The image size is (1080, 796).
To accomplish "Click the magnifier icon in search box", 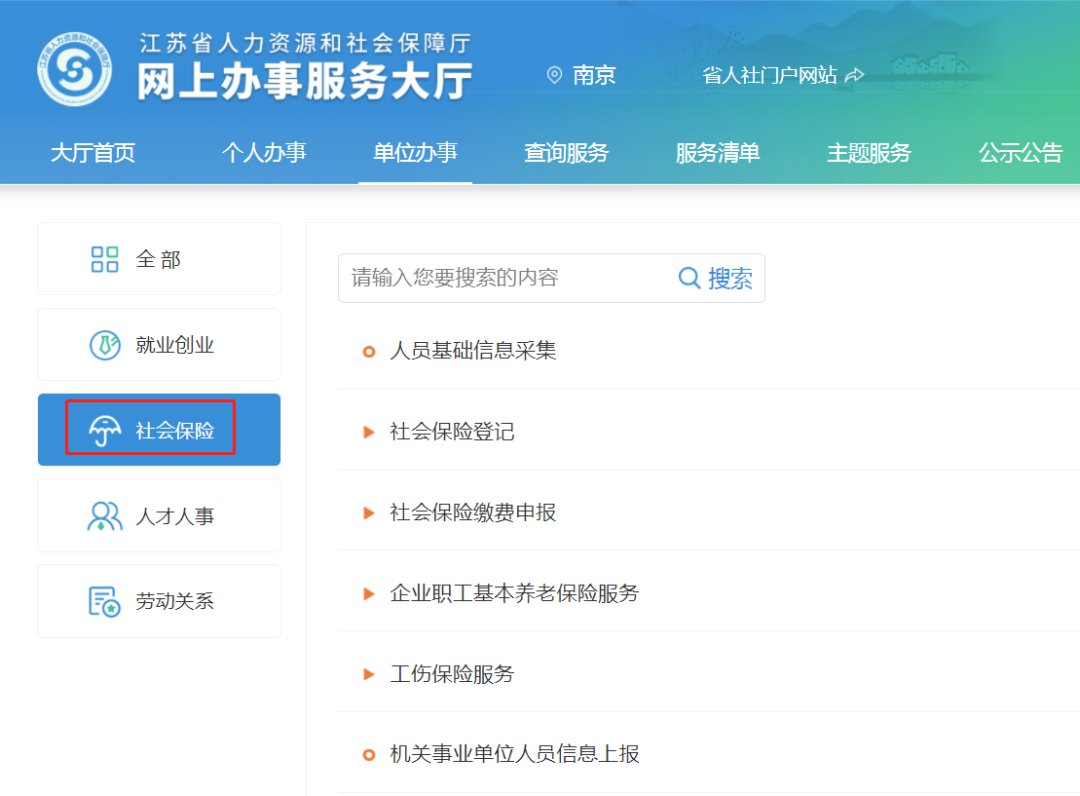I will (689, 278).
